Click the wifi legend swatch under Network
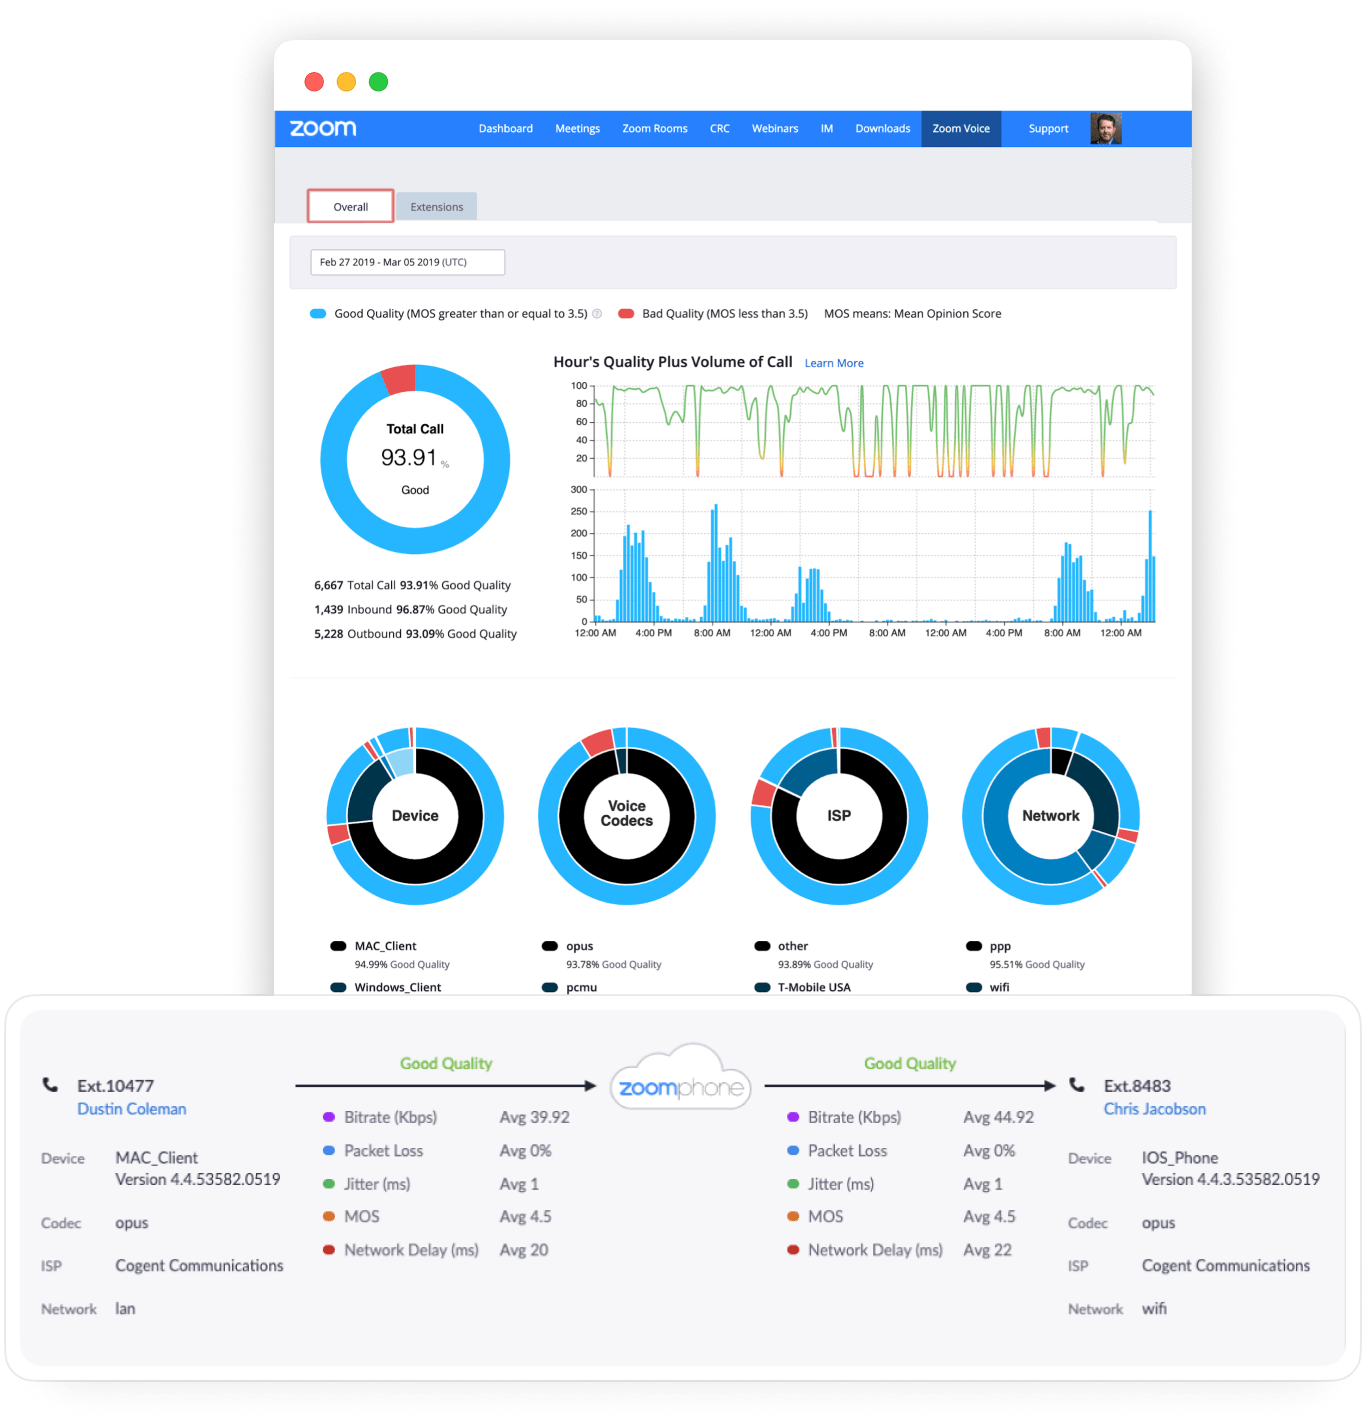1372x1426 pixels. click(x=974, y=987)
